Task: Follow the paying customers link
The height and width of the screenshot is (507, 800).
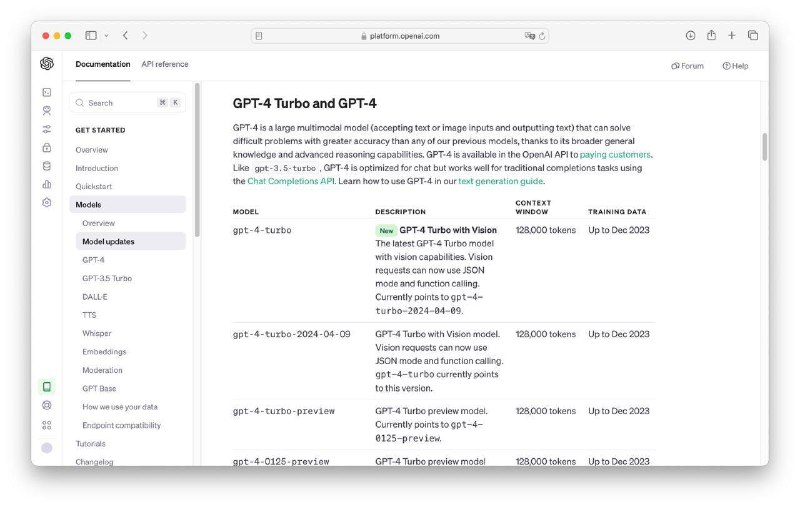Action: coord(615,155)
